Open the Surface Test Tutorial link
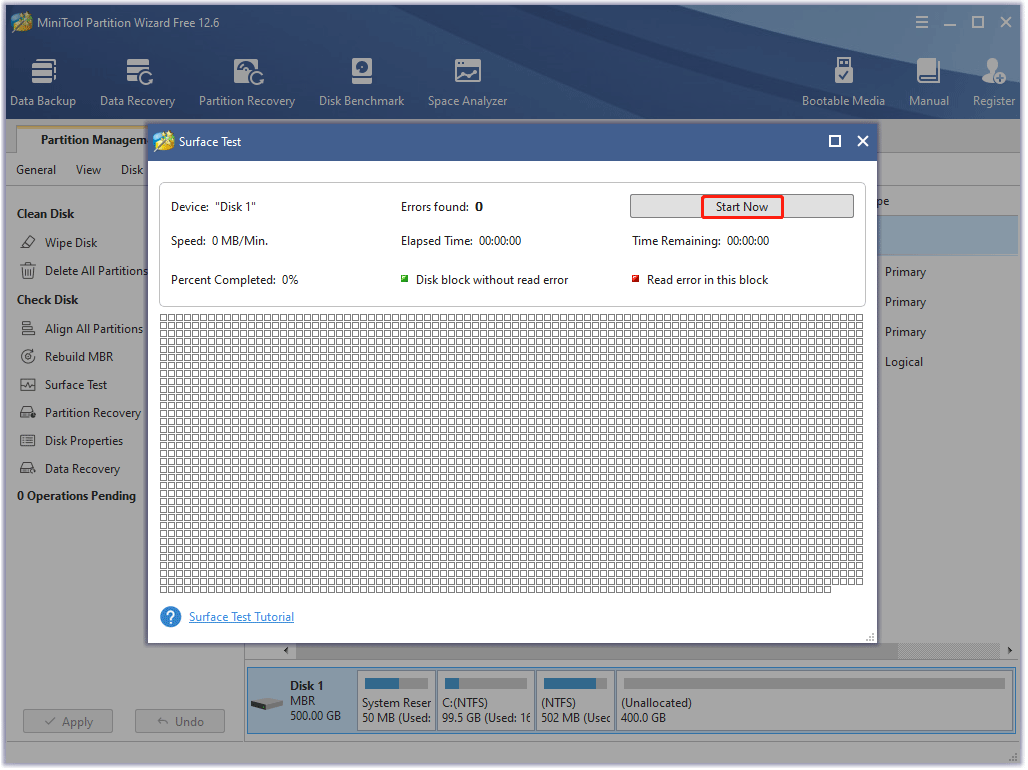The height and width of the screenshot is (770, 1028). (241, 617)
